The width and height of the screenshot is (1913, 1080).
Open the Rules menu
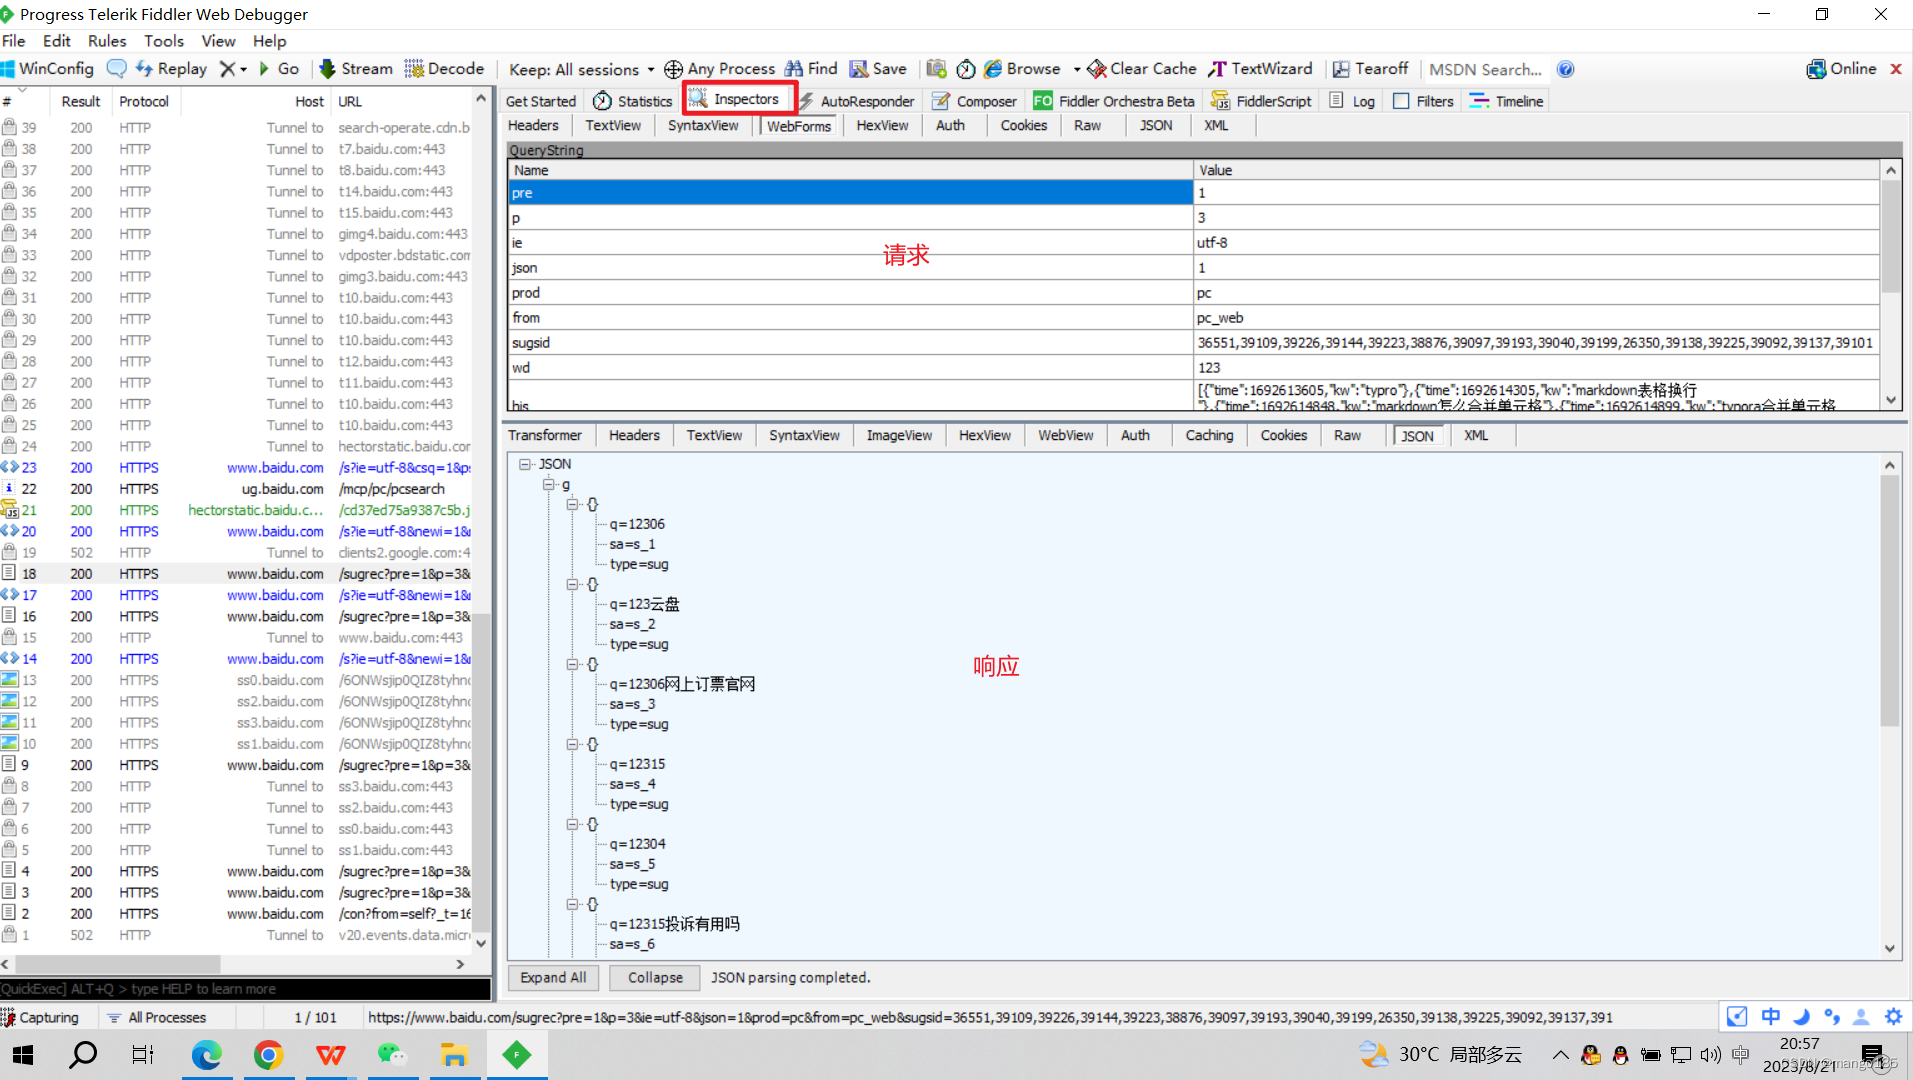point(107,41)
